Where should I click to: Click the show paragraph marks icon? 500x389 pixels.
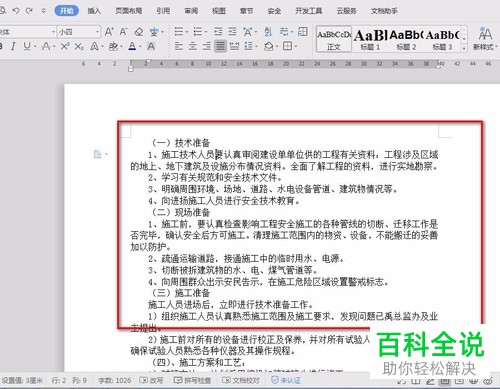click(284, 32)
